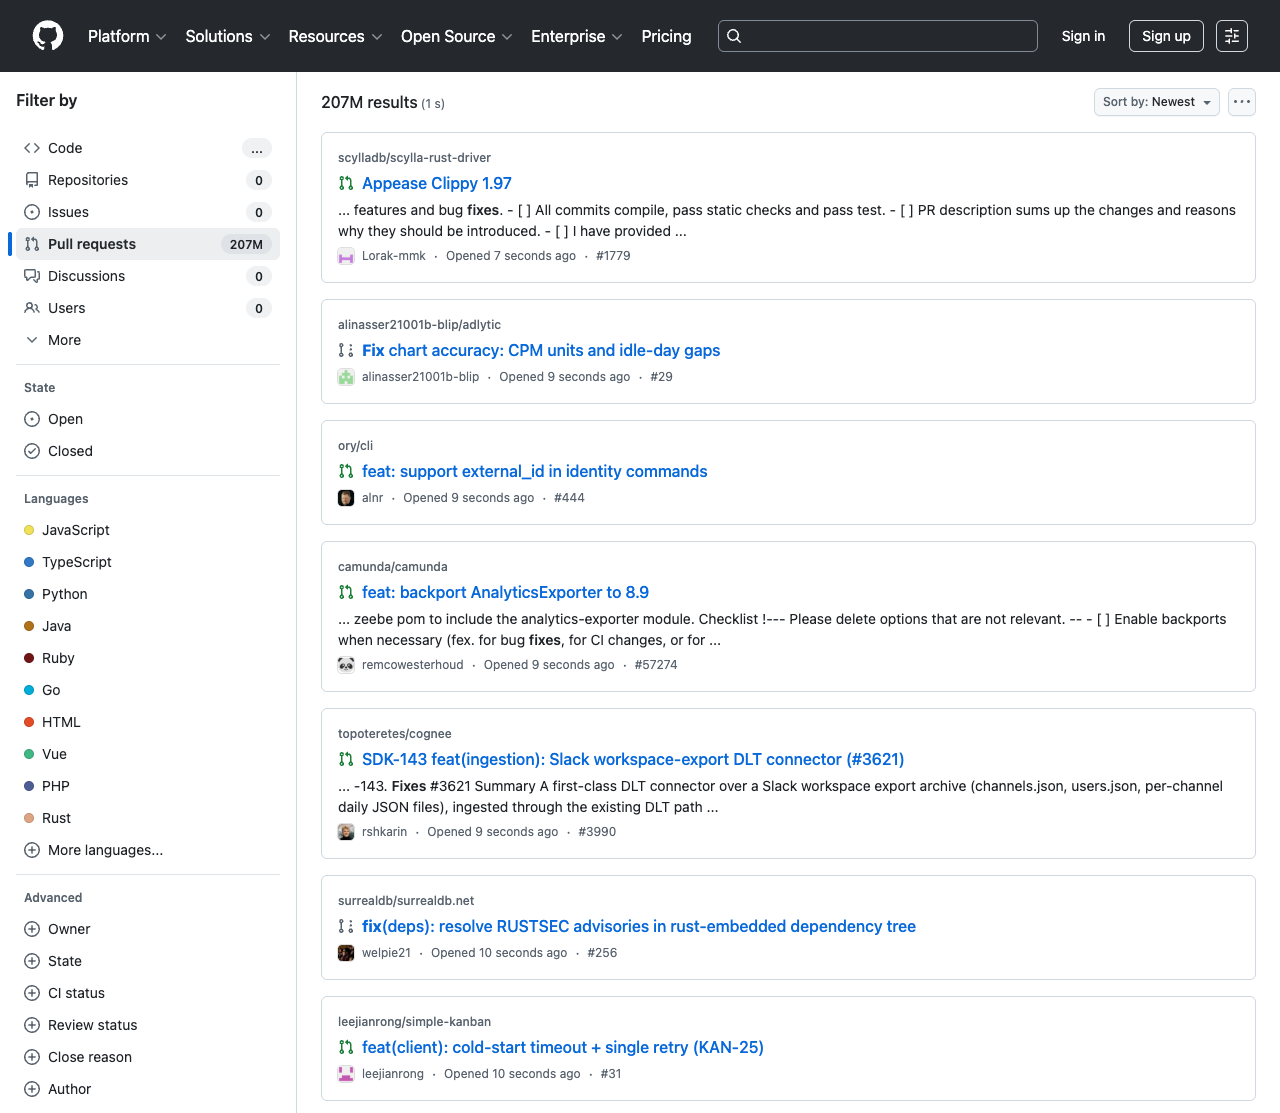Filter results by TypeScript language

tap(148, 562)
